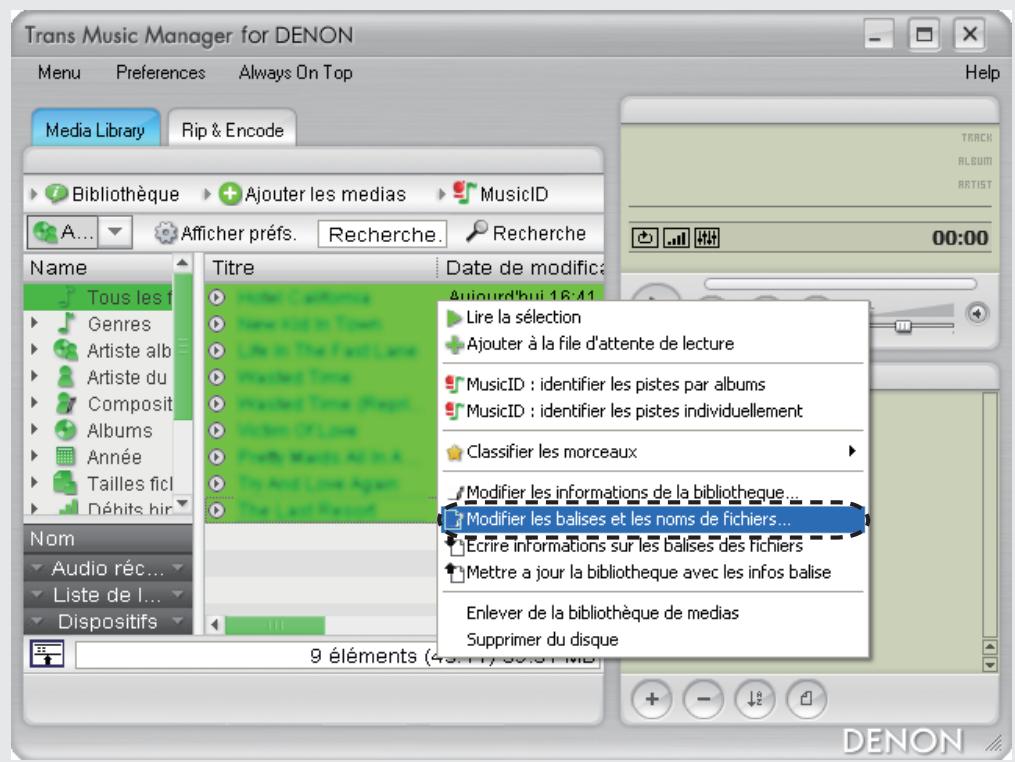The height and width of the screenshot is (762, 1015).
Task: Click the Titre column header
Action: point(320,267)
